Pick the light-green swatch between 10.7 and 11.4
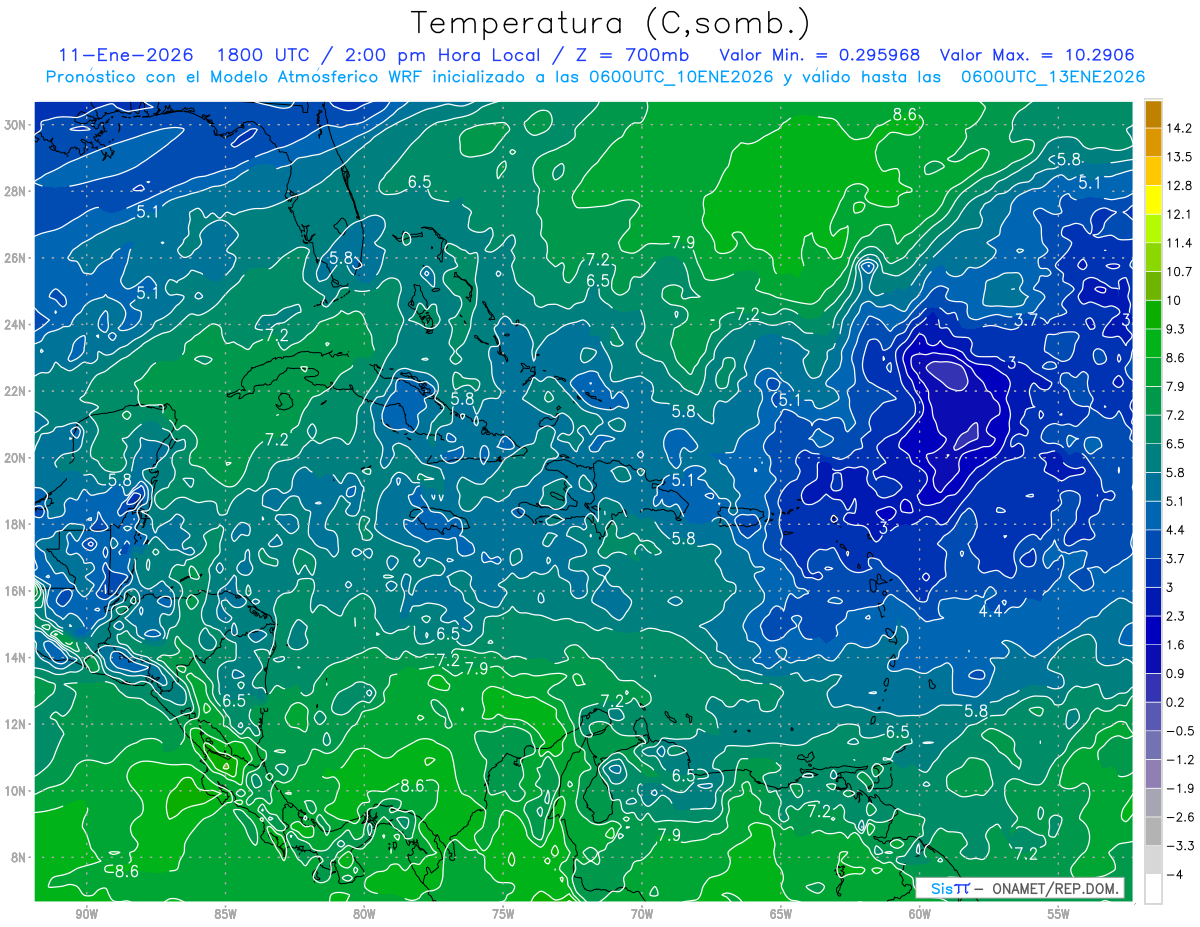 pos(1153,256)
